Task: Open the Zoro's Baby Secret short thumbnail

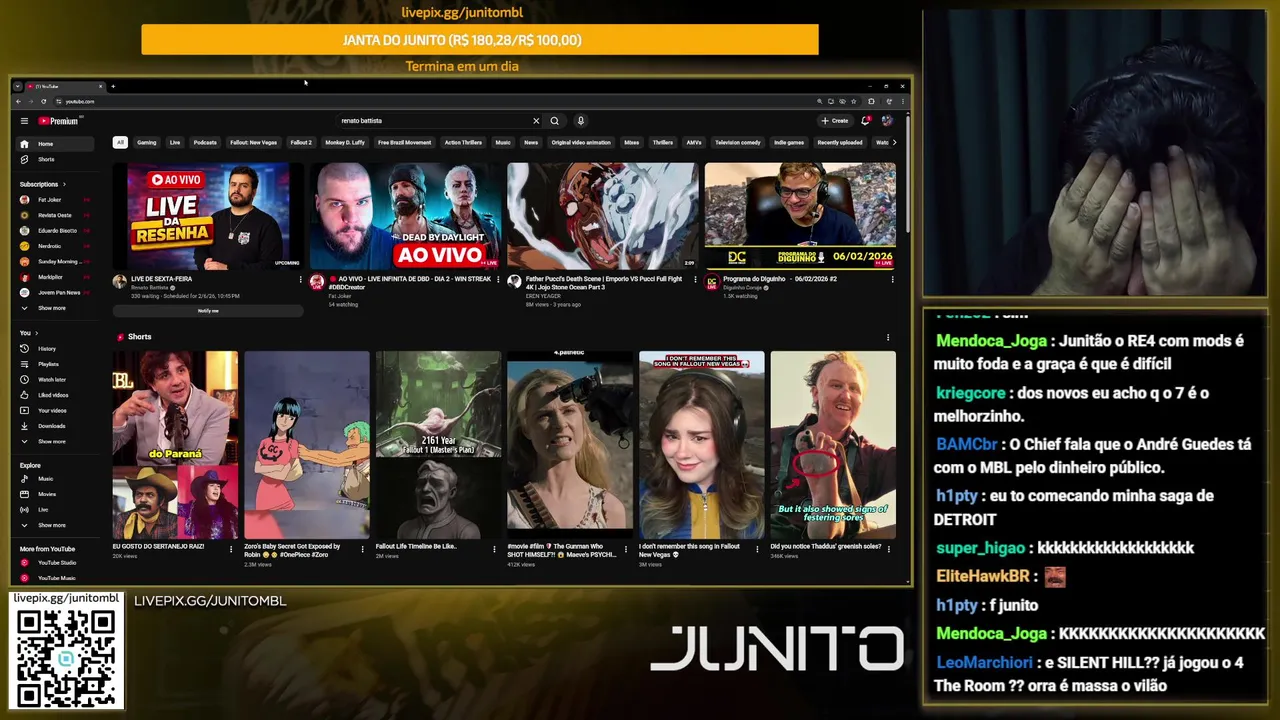Action: pos(307,445)
